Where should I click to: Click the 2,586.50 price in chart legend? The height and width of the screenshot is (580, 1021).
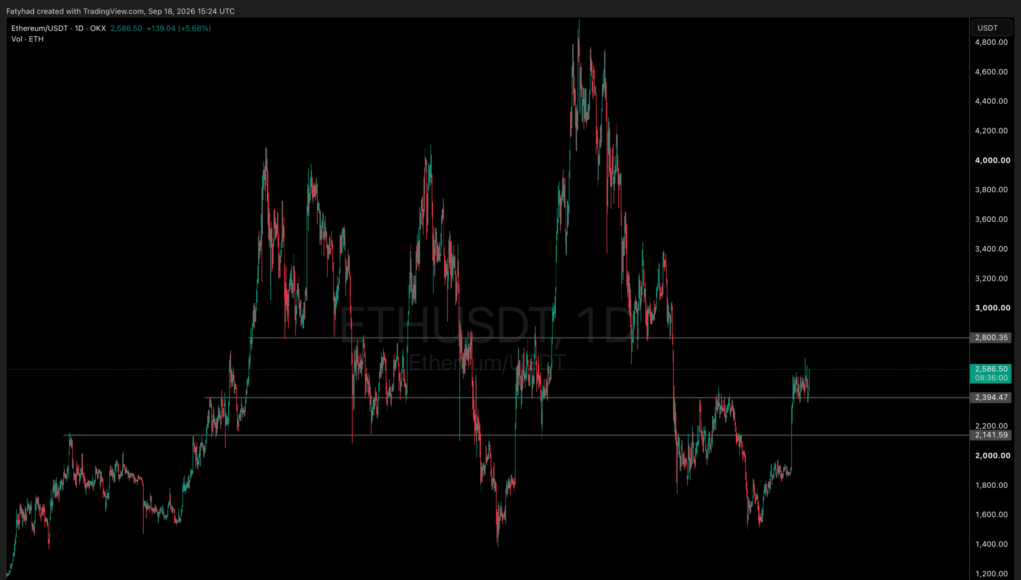126,29
